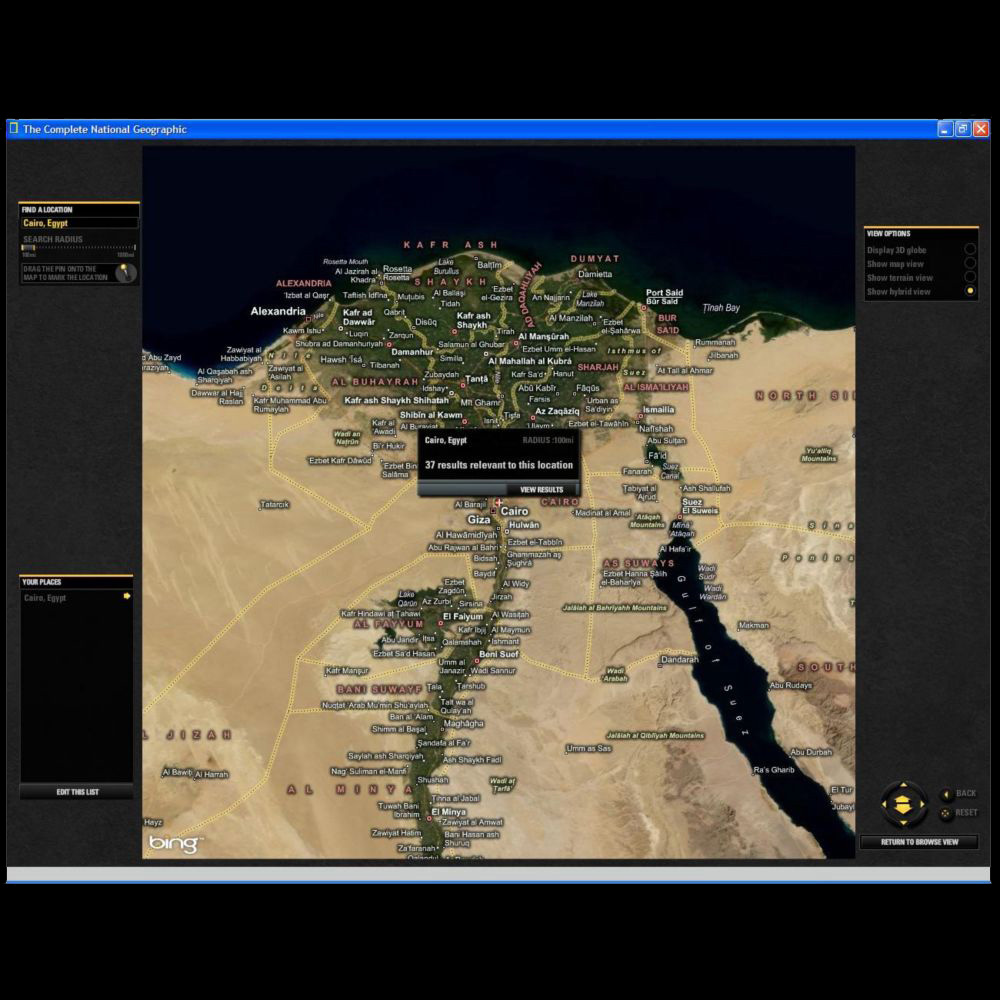Select the Display 3D globe option

969,250
